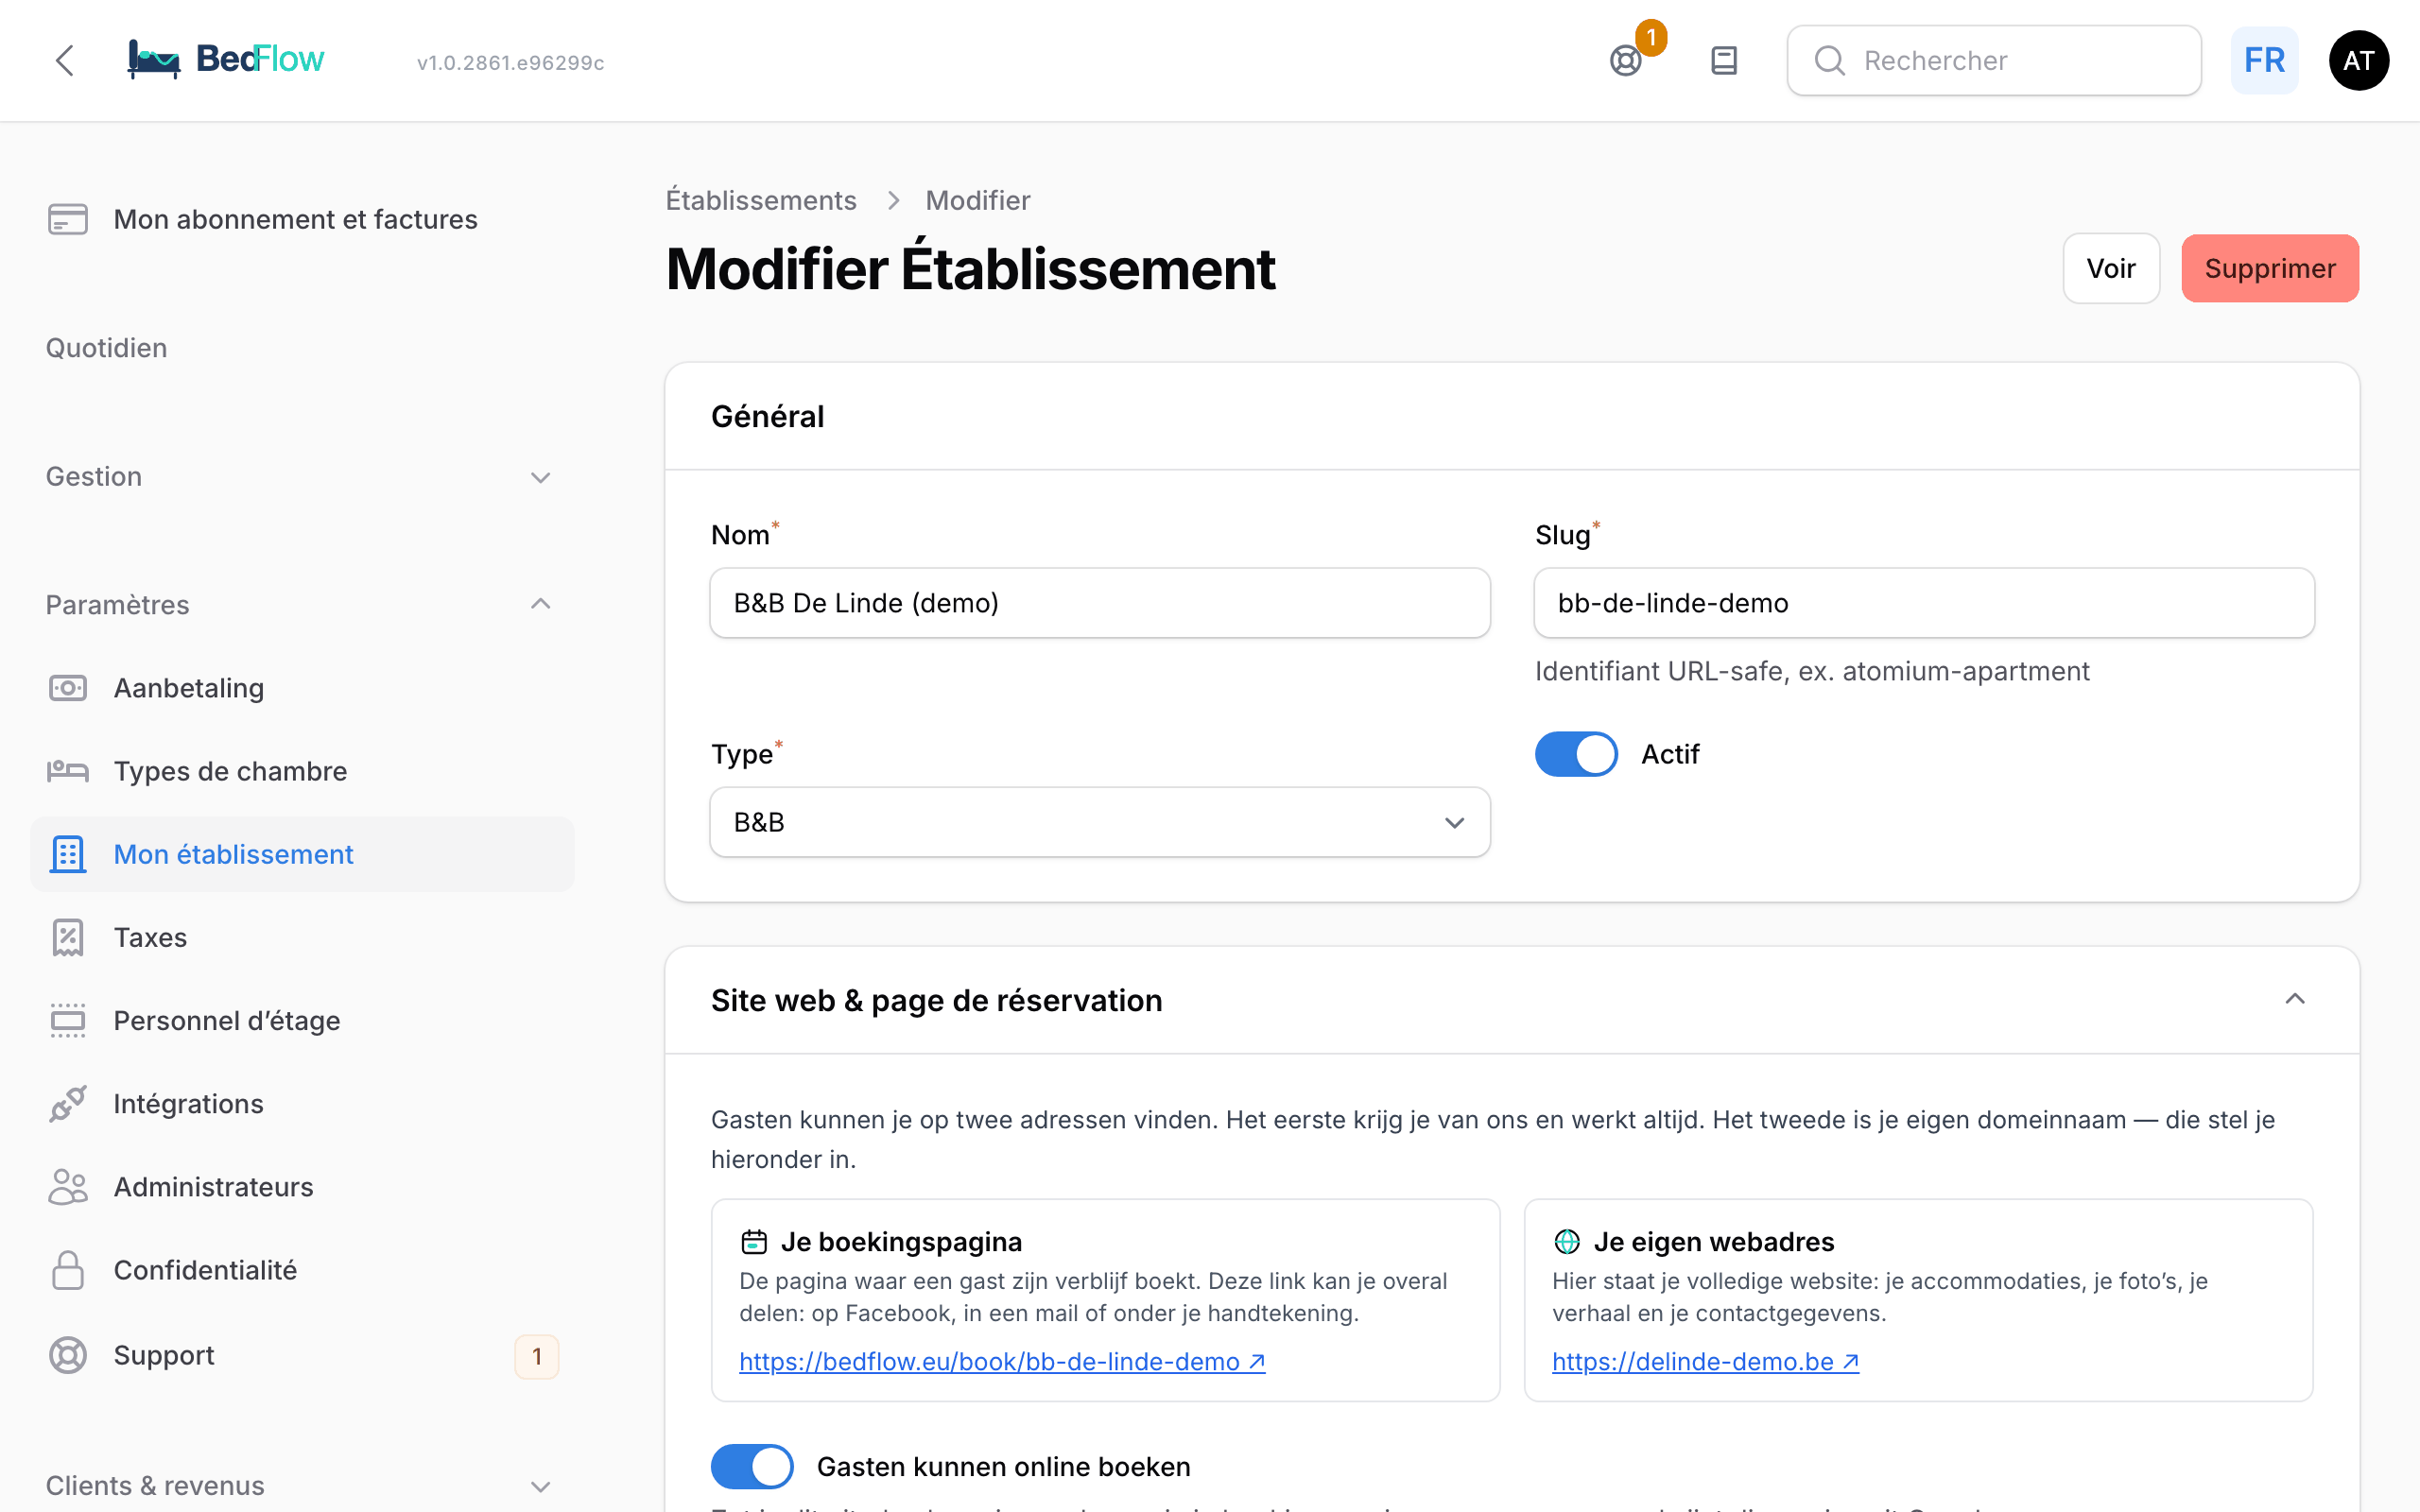Viewport: 2420px width, 1512px height.
Task: Open Confidentialité settings
Action: pyautogui.click(x=302, y=1270)
